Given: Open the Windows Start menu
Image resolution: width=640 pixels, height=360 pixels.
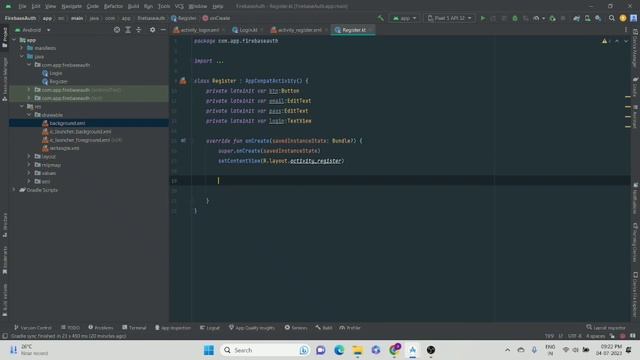Looking at the screenshot, I should click(x=209, y=350).
